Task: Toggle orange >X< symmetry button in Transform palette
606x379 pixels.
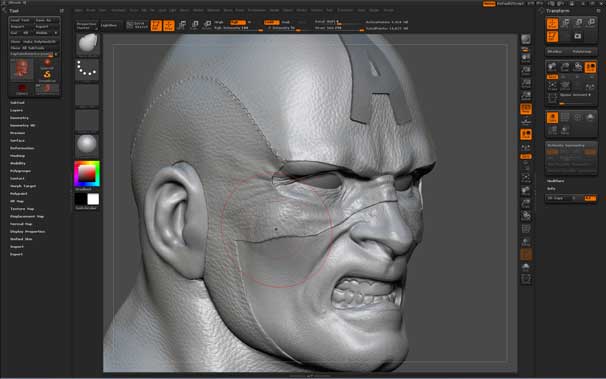Action: point(552,152)
